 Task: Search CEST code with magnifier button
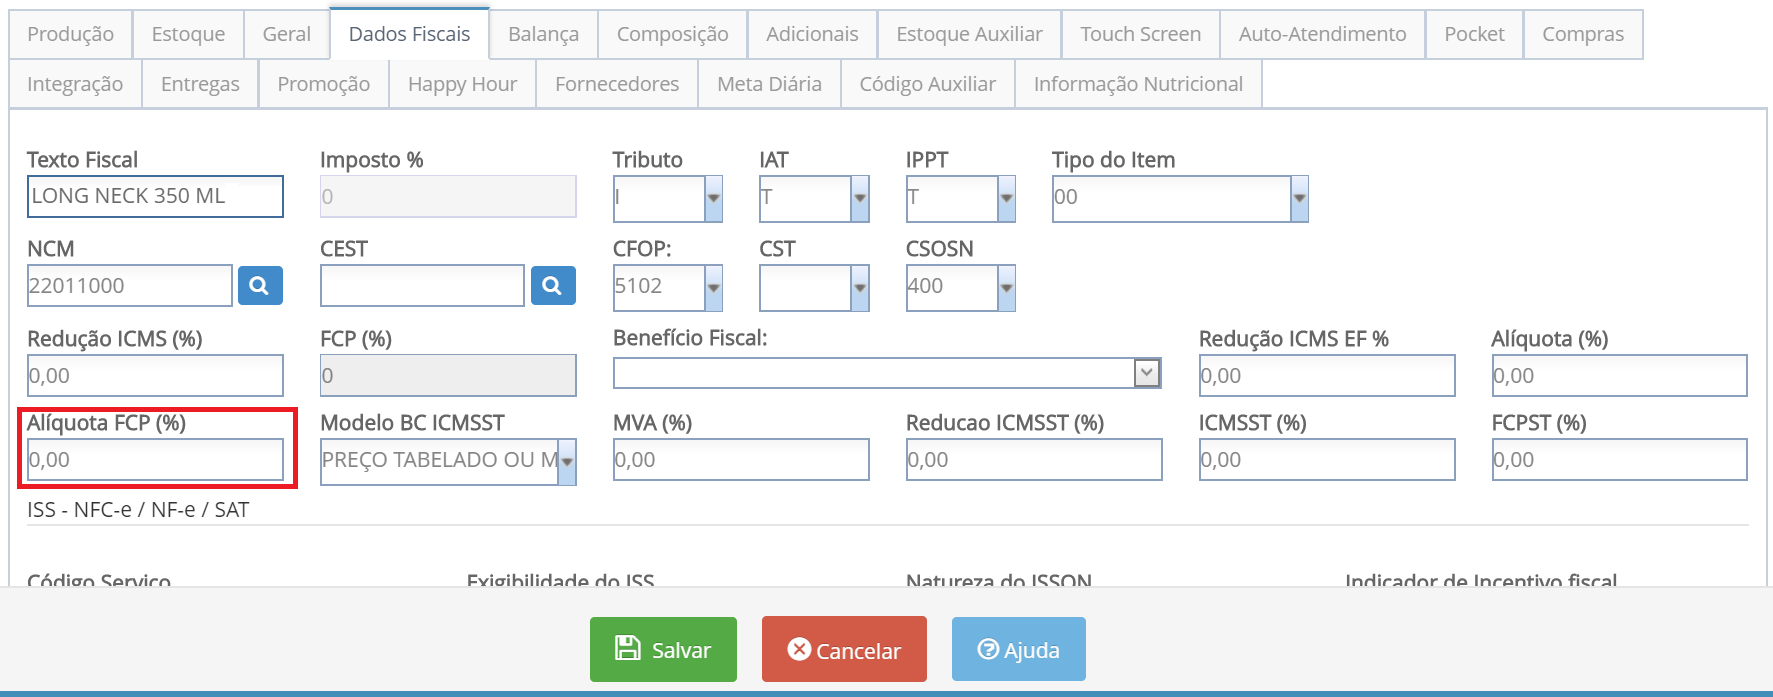click(x=553, y=286)
